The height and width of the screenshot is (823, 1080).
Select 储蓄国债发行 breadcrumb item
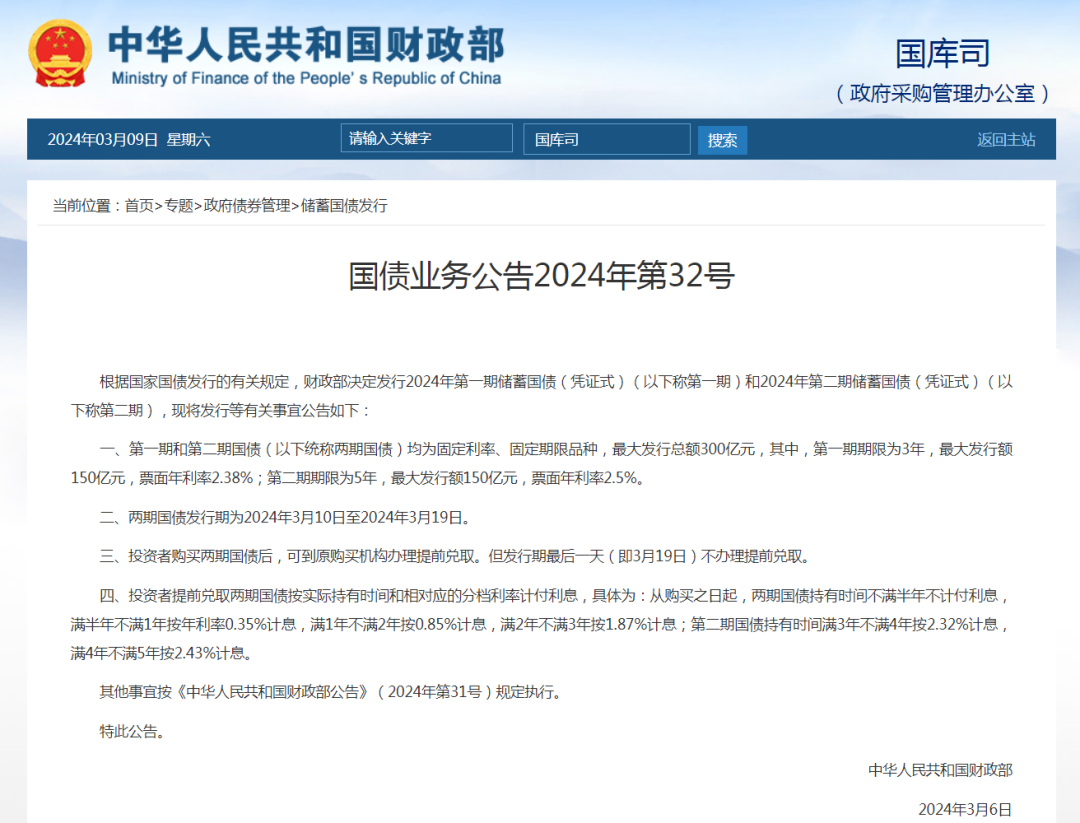[x=344, y=206]
